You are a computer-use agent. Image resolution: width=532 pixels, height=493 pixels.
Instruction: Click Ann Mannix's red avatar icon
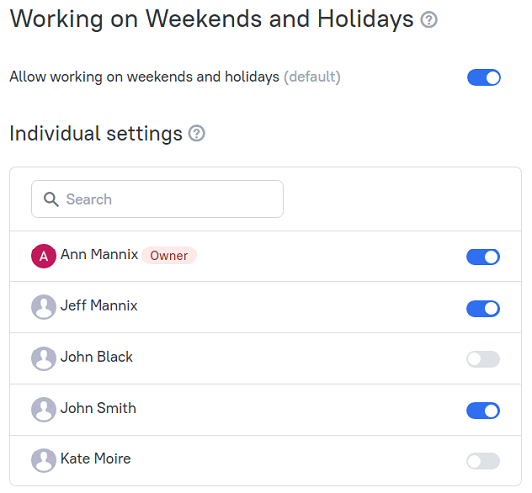pyautogui.click(x=43, y=256)
